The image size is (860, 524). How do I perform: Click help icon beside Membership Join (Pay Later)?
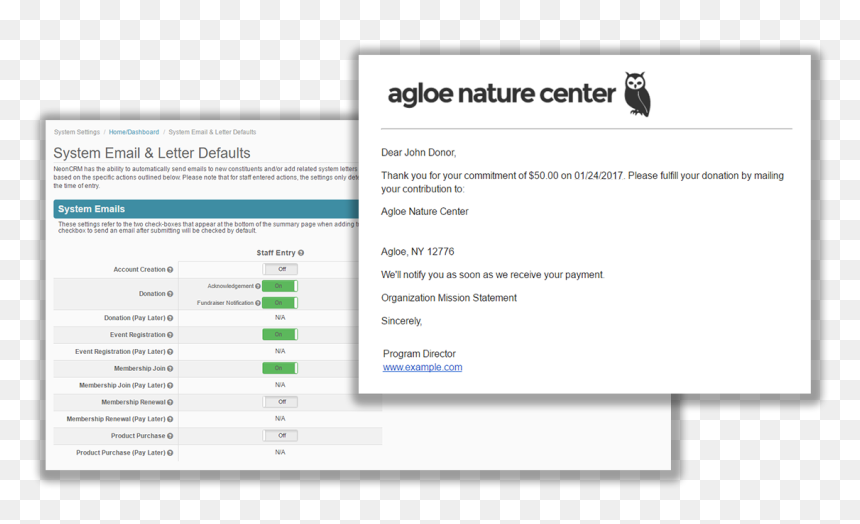[170, 386]
